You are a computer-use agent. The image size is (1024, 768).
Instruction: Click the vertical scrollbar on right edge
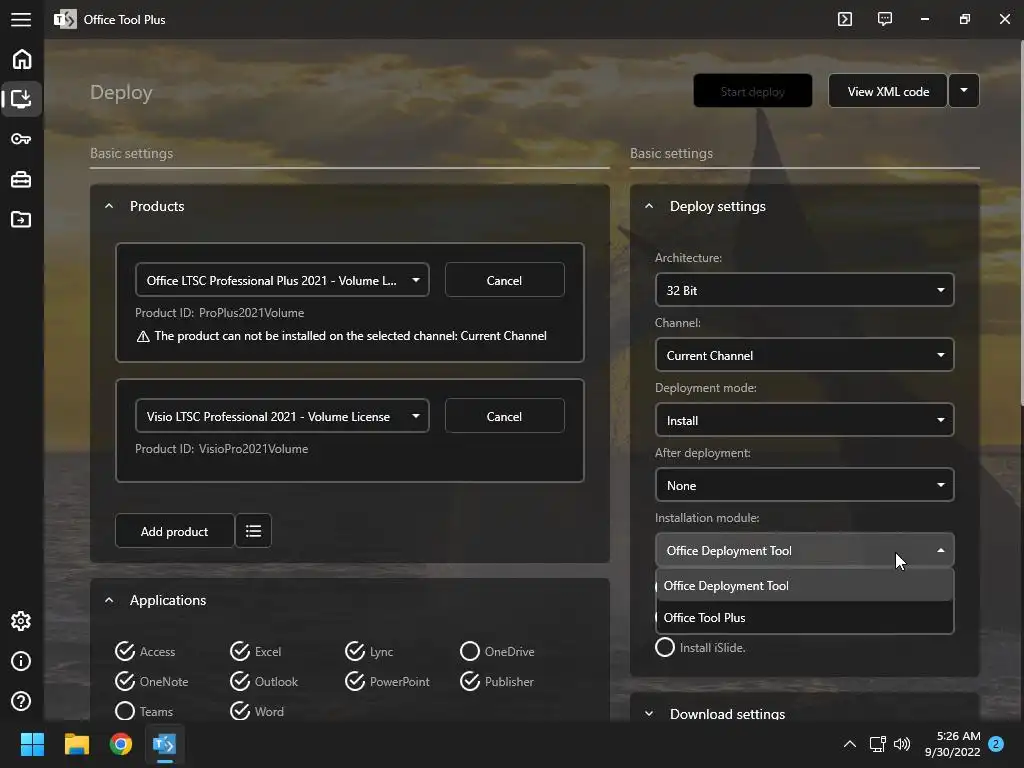1021,222
